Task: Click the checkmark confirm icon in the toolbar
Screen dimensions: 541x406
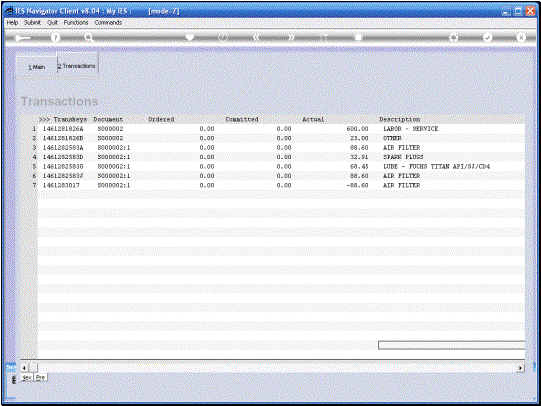Action: click(487, 37)
